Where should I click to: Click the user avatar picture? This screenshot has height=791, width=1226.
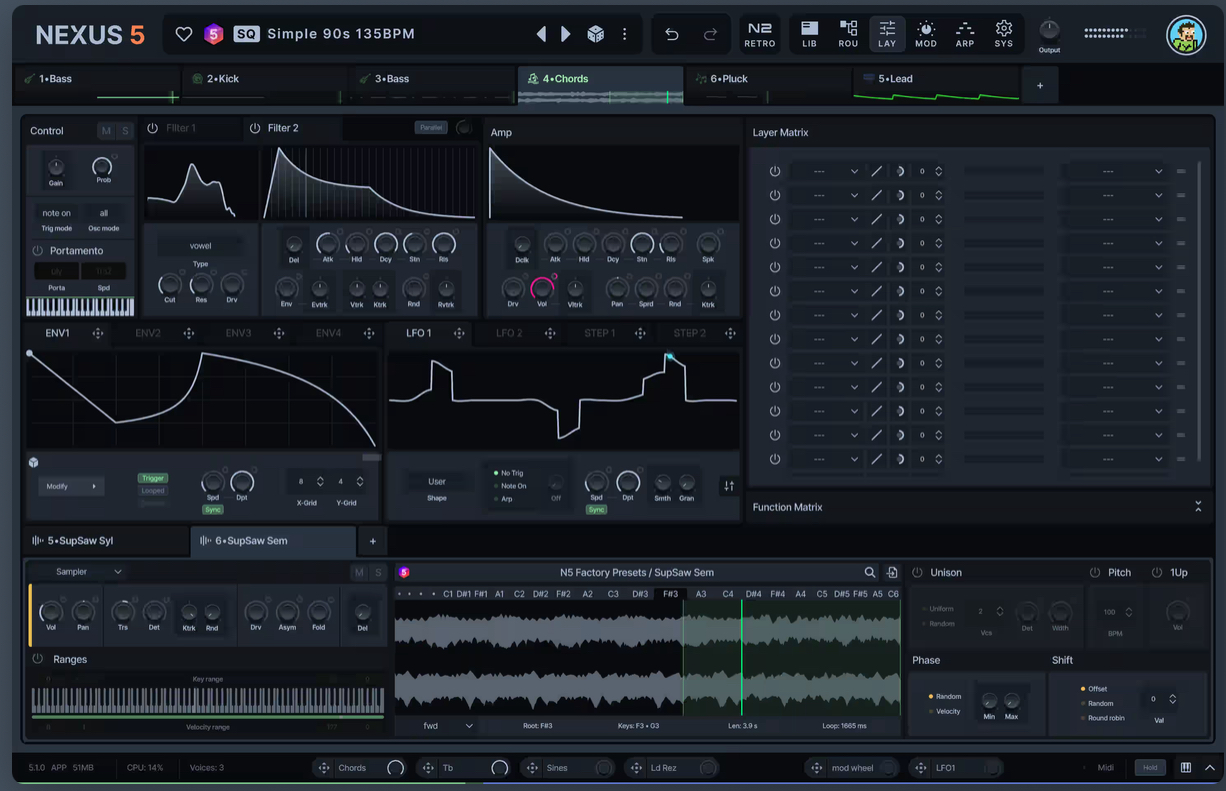point(1187,35)
